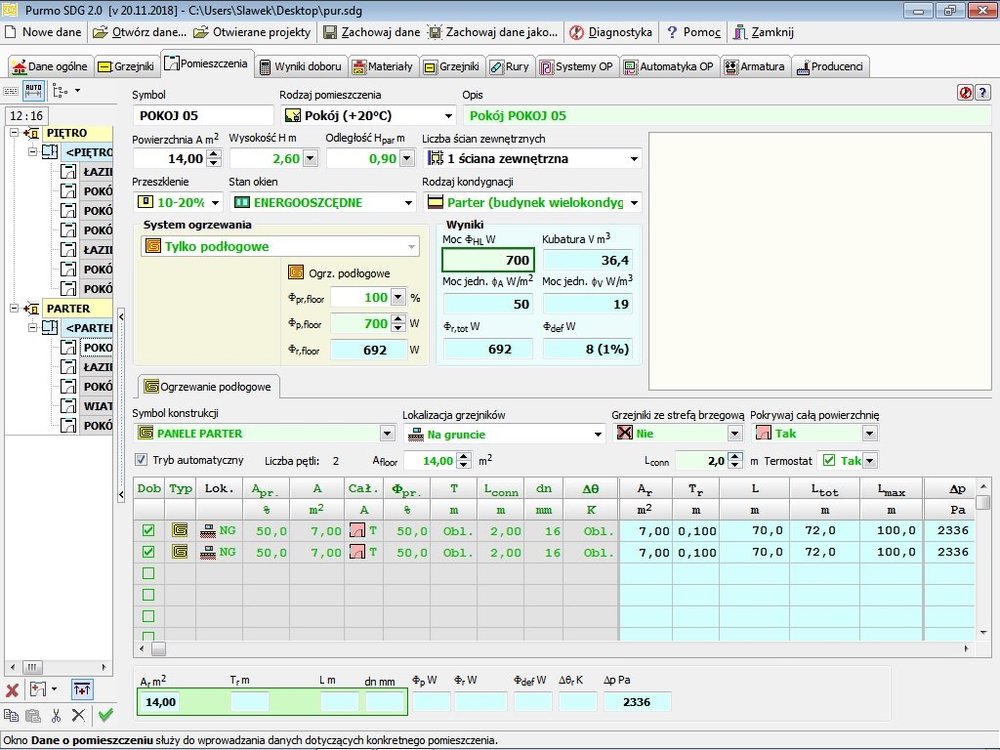Click the question mark help icon
This screenshot has width=1000, height=750.
click(982, 92)
